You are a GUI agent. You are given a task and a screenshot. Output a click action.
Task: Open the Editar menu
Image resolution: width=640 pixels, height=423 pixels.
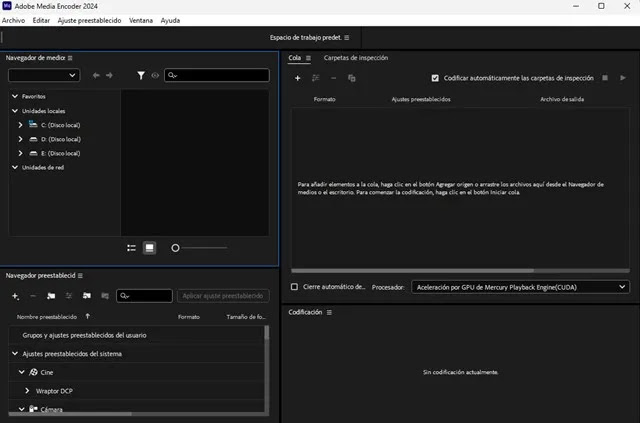(41, 20)
